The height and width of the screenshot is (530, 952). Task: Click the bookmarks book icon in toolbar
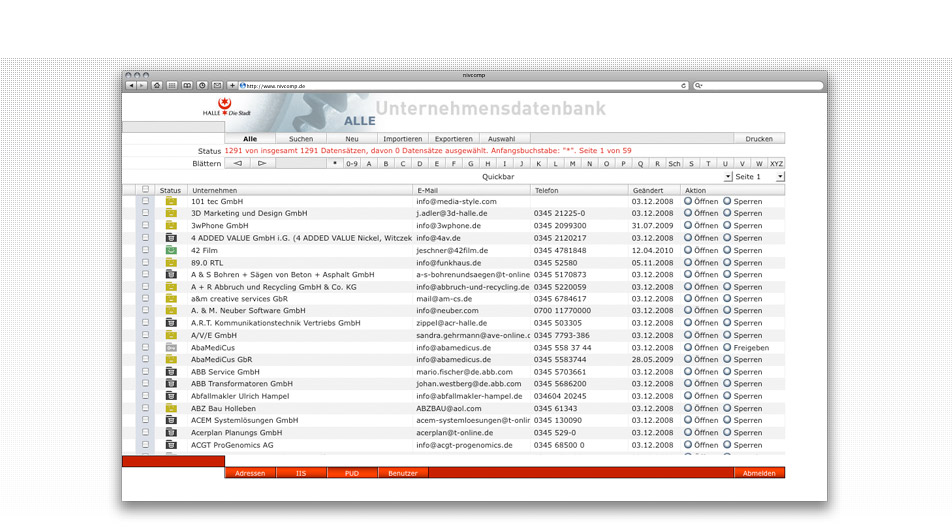click(187, 86)
